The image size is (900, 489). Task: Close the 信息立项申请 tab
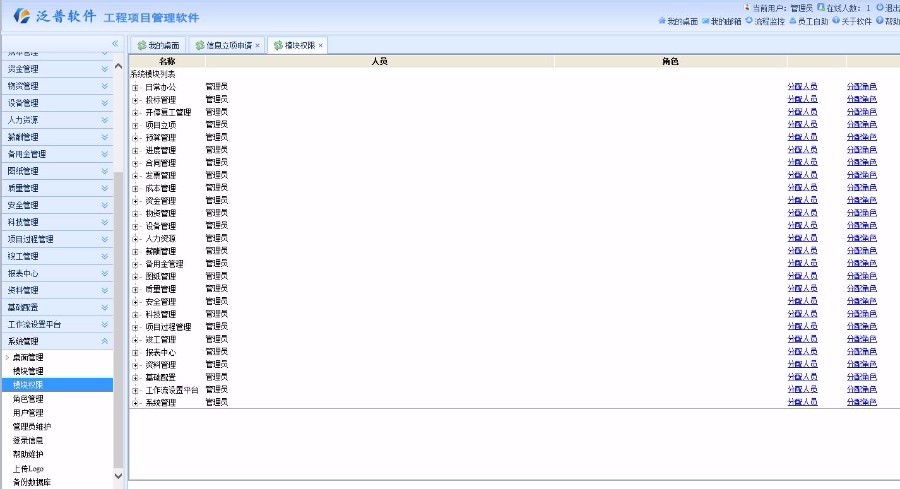tap(258, 45)
